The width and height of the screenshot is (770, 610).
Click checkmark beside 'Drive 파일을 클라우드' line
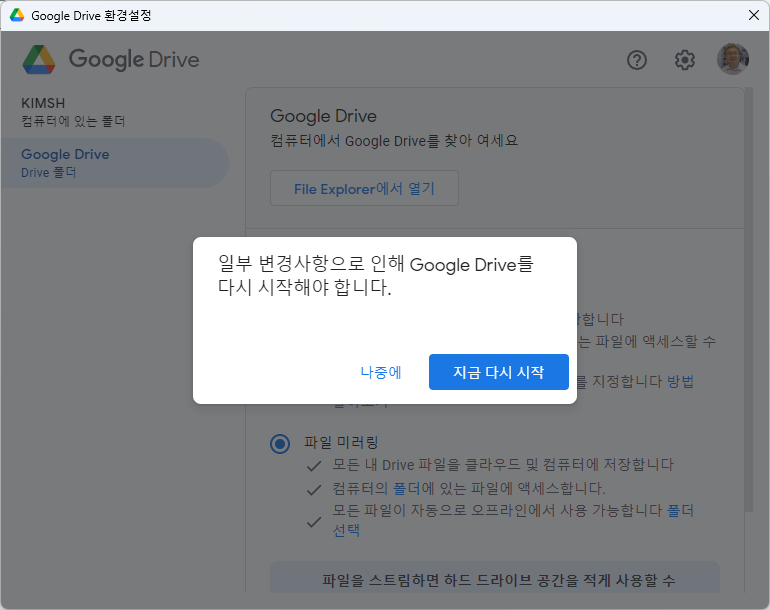[314, 465]
